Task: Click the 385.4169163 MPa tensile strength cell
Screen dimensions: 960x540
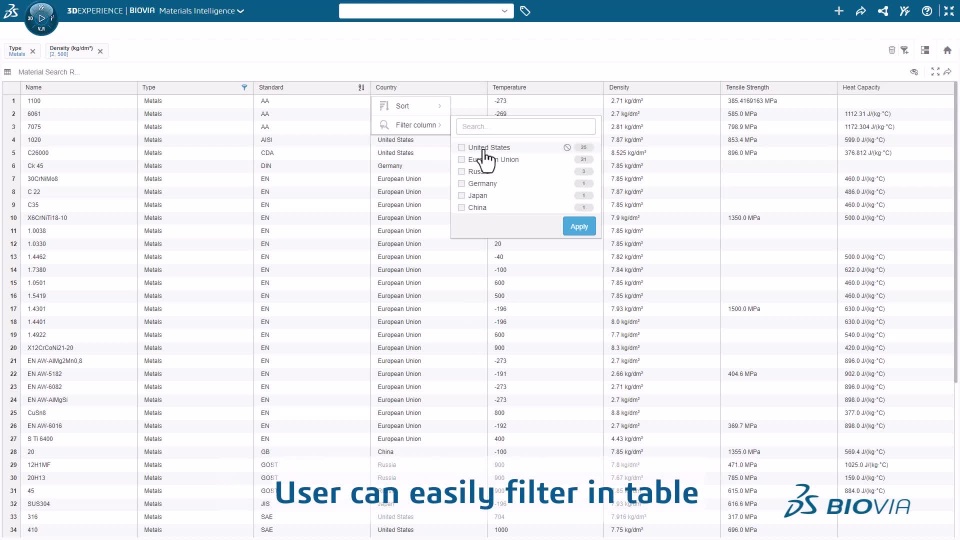Action: 779,100
